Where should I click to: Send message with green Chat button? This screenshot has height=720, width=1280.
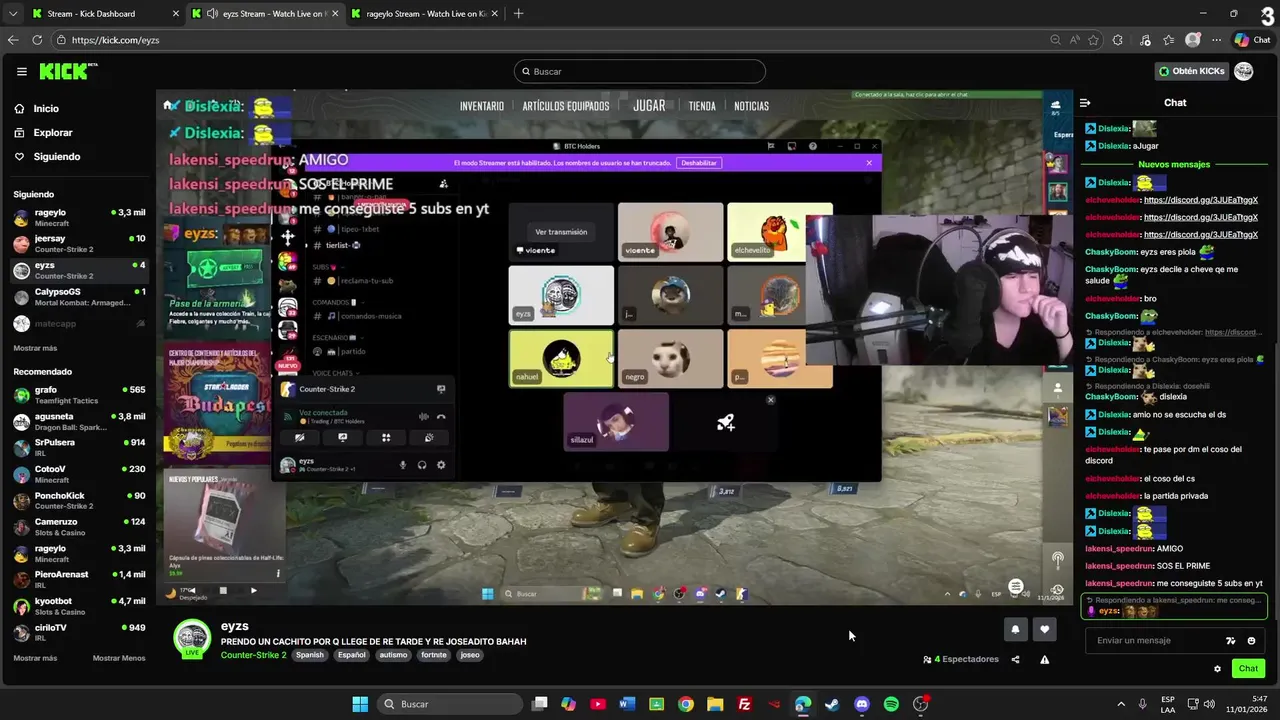tap(1248, 669)
